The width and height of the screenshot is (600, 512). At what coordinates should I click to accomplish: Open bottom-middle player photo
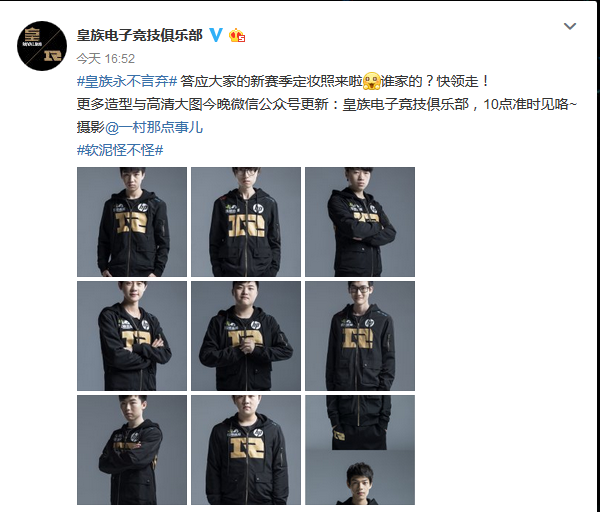[246, 450]
